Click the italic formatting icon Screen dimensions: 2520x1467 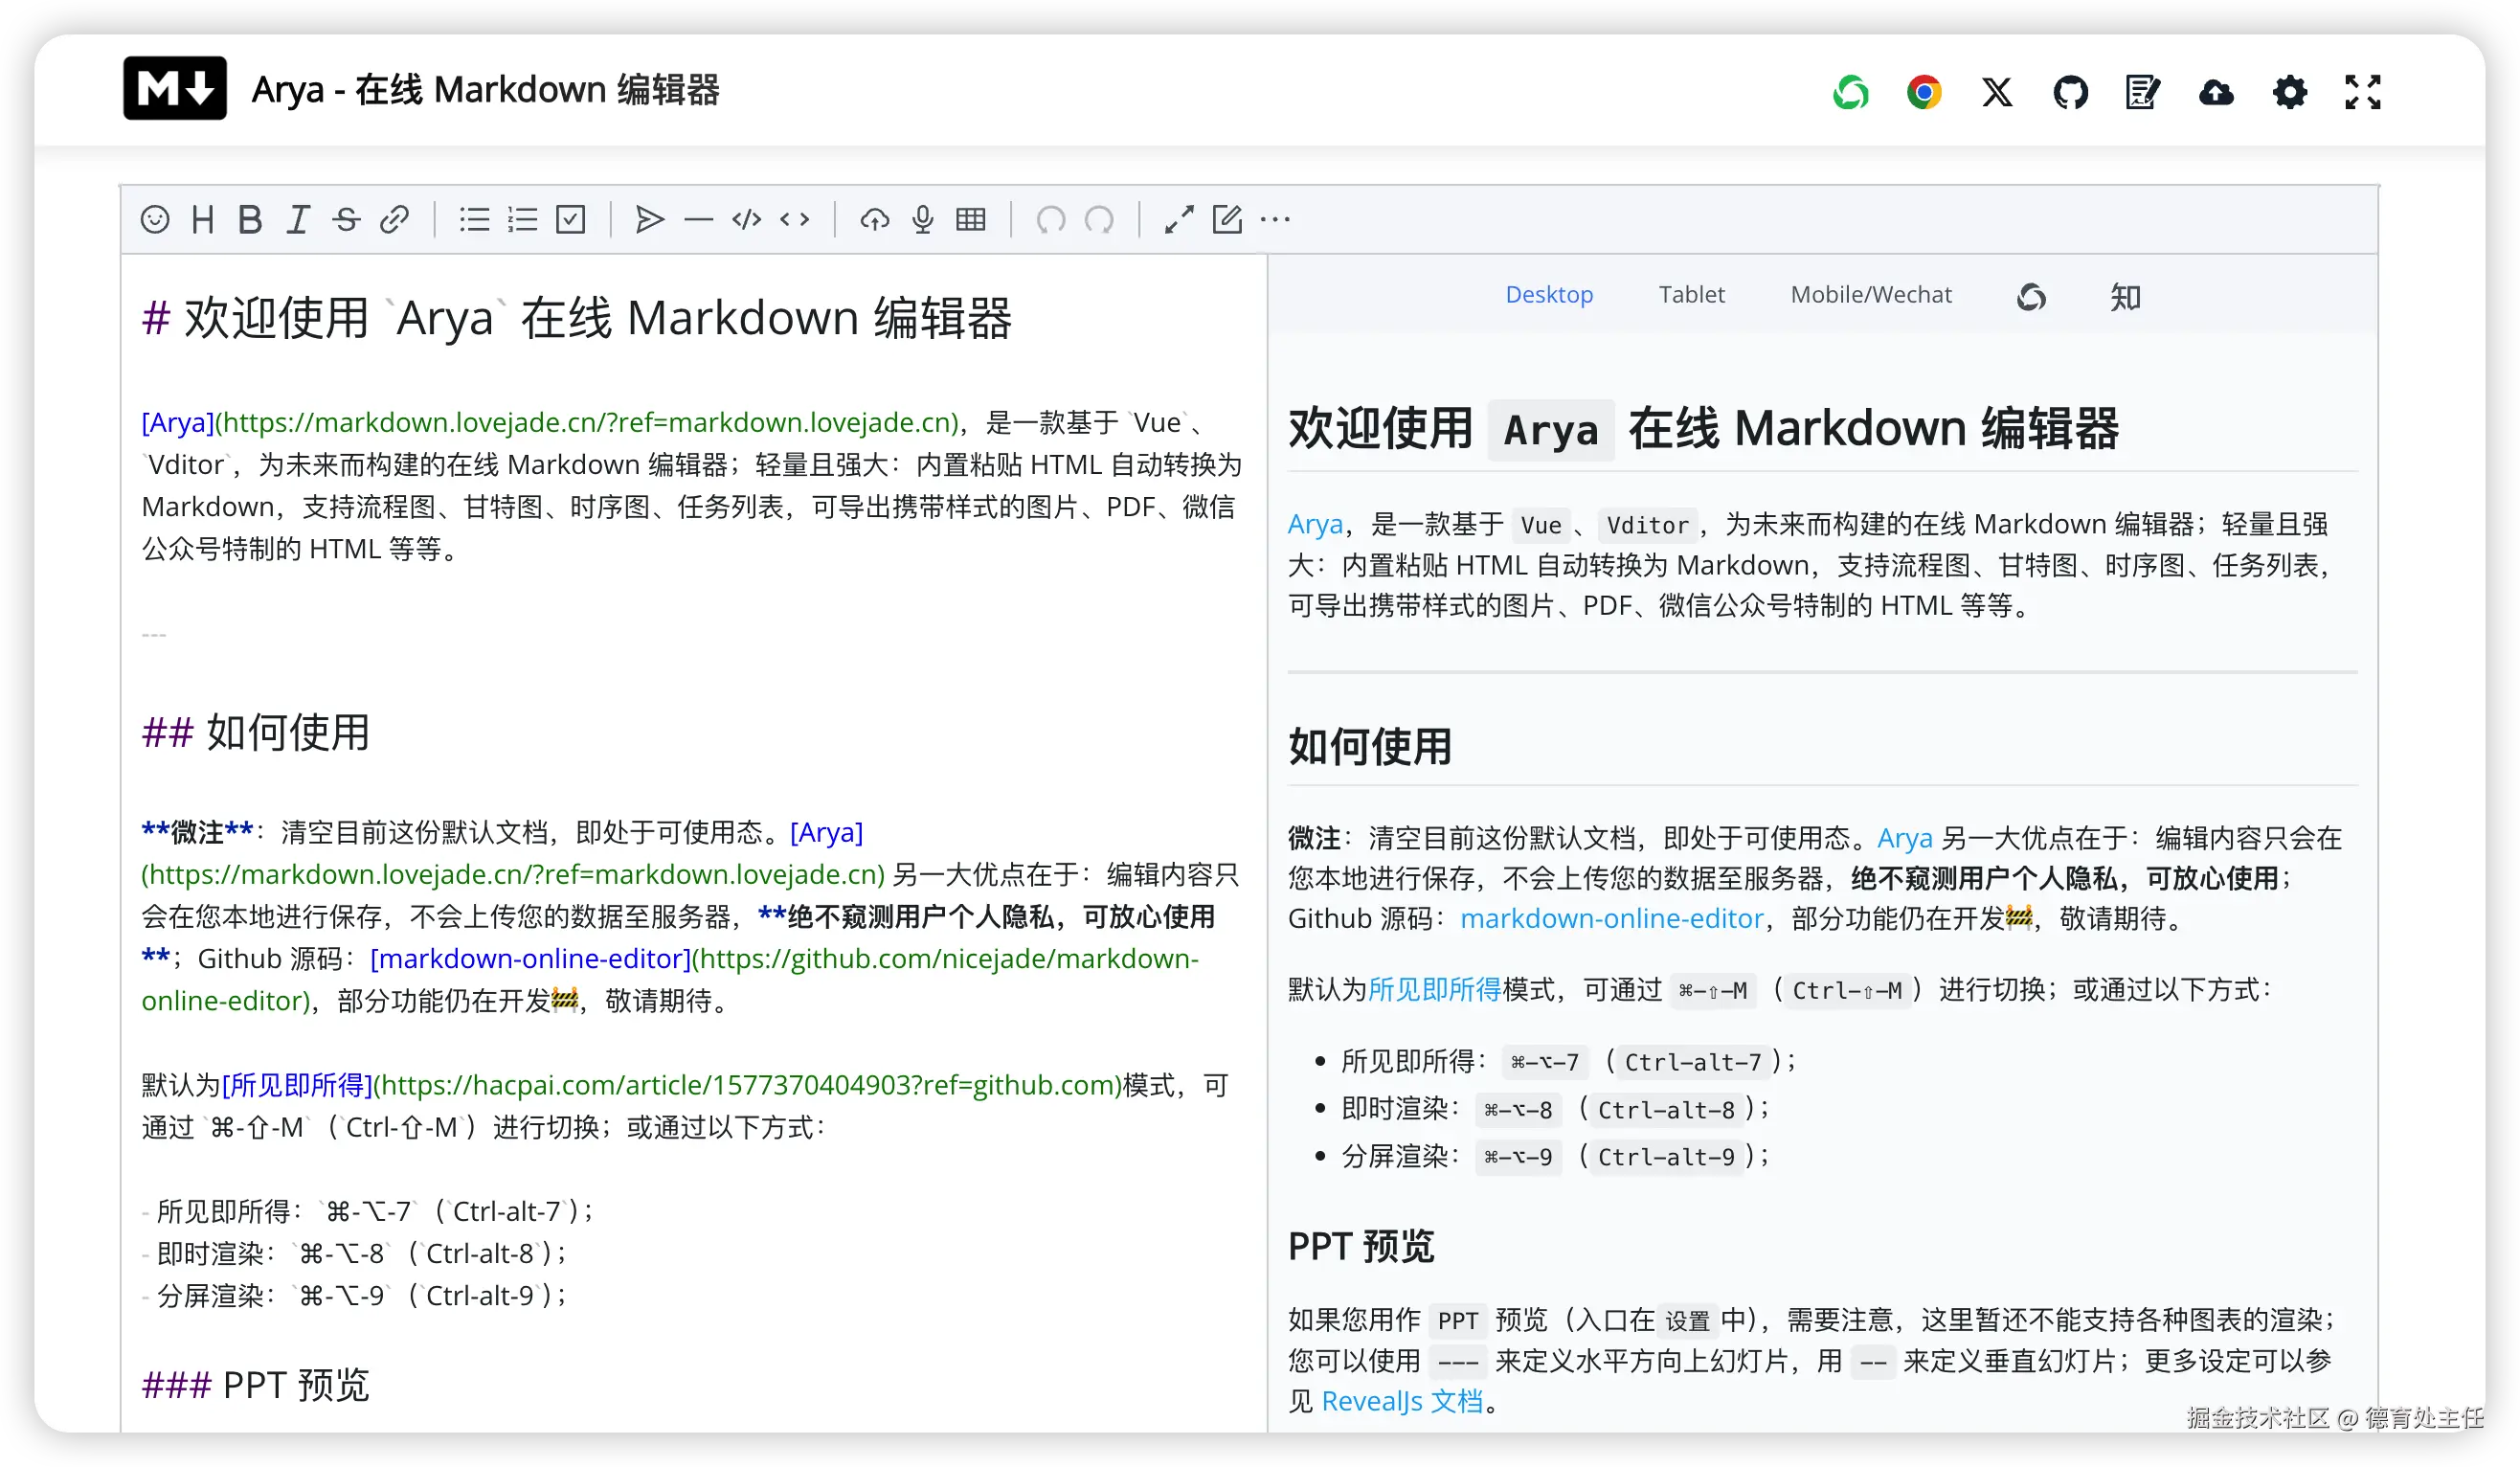tap(298, 219)
